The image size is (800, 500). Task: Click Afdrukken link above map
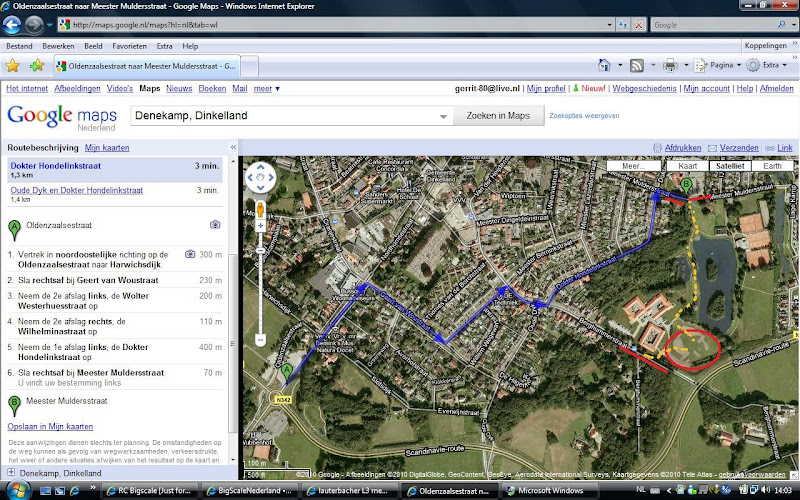click(683, 147)
